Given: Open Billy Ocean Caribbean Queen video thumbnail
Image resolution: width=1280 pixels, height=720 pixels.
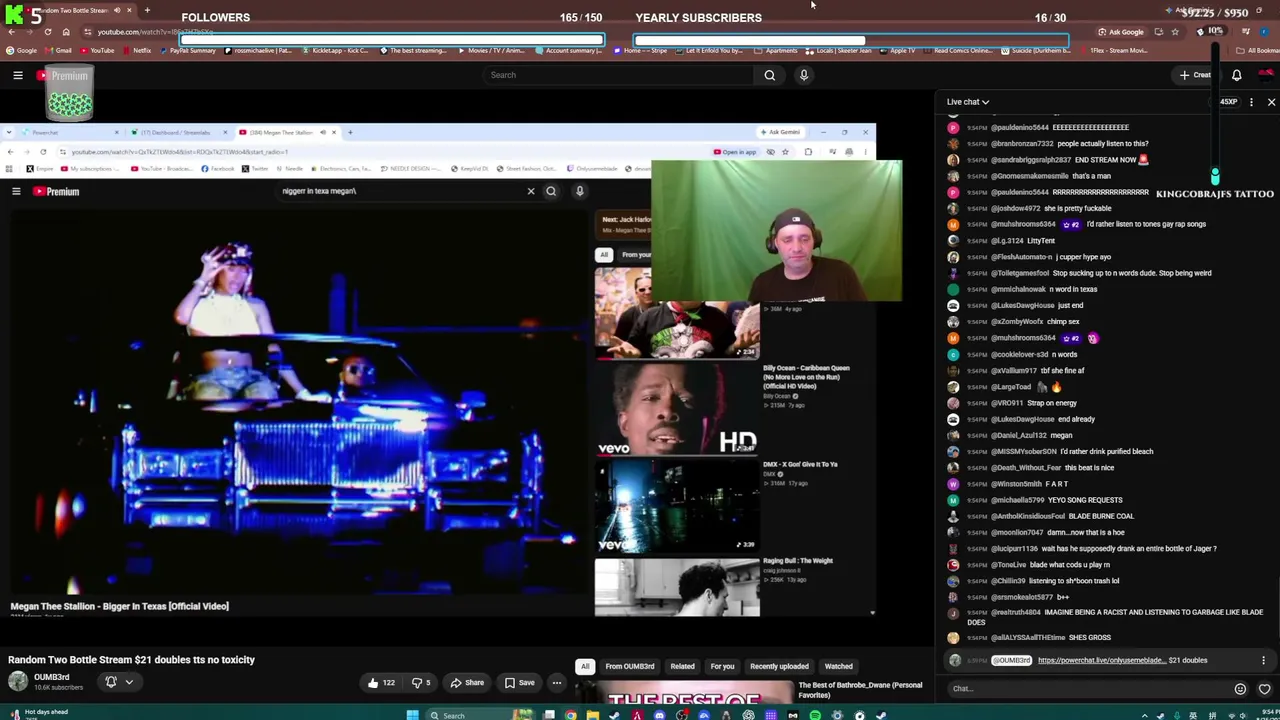Looking at the screenshot, I should click(x=677, y=409).
